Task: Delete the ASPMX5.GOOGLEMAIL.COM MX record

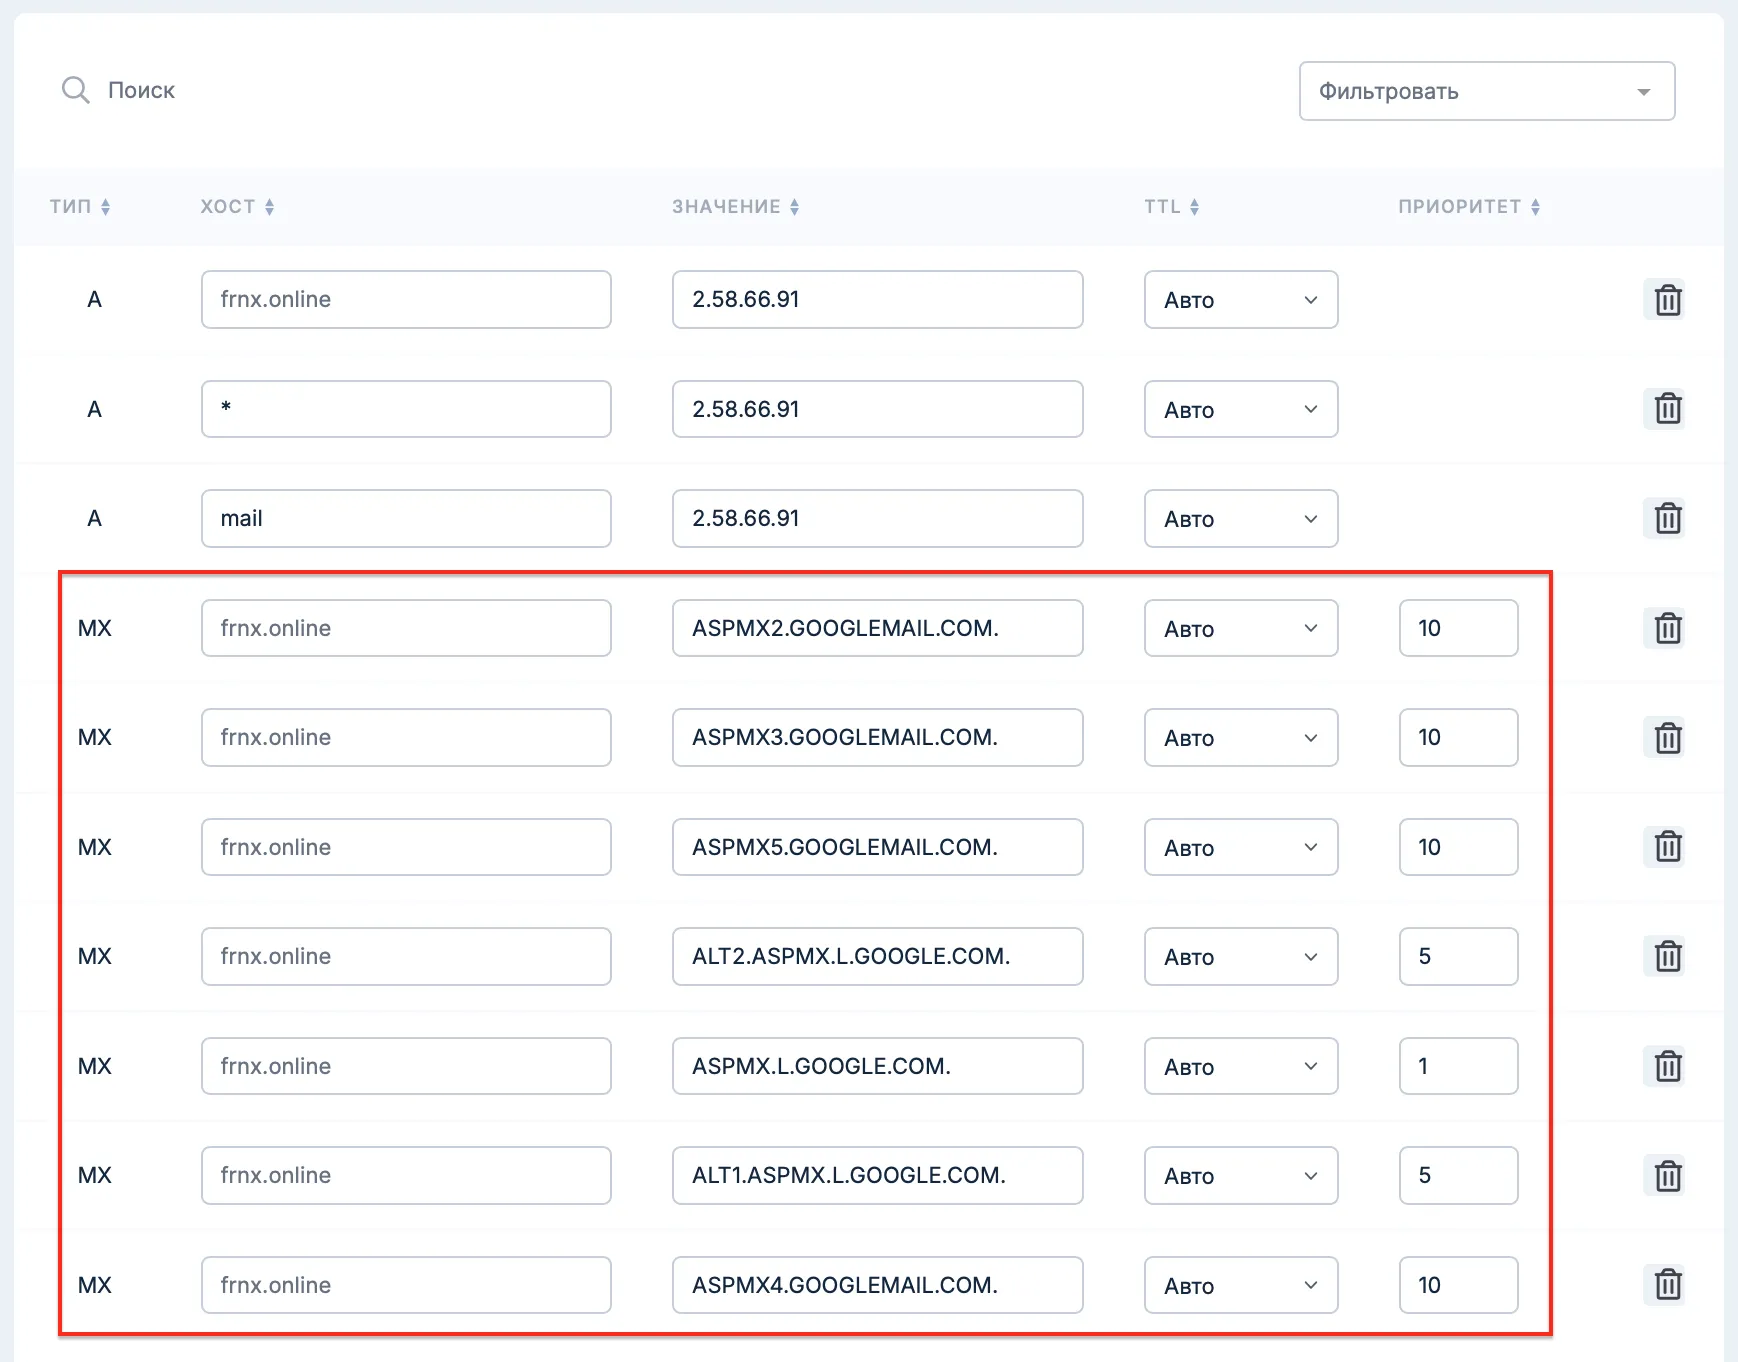Action: [x=1667, y=847]
